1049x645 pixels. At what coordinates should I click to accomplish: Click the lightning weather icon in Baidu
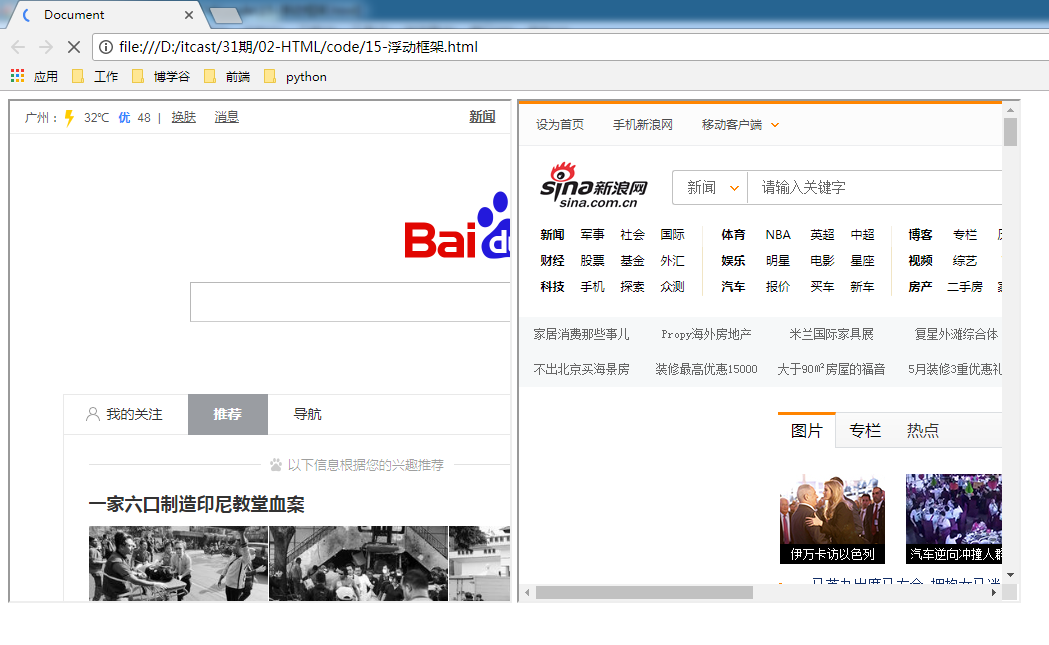pos(69,118)
